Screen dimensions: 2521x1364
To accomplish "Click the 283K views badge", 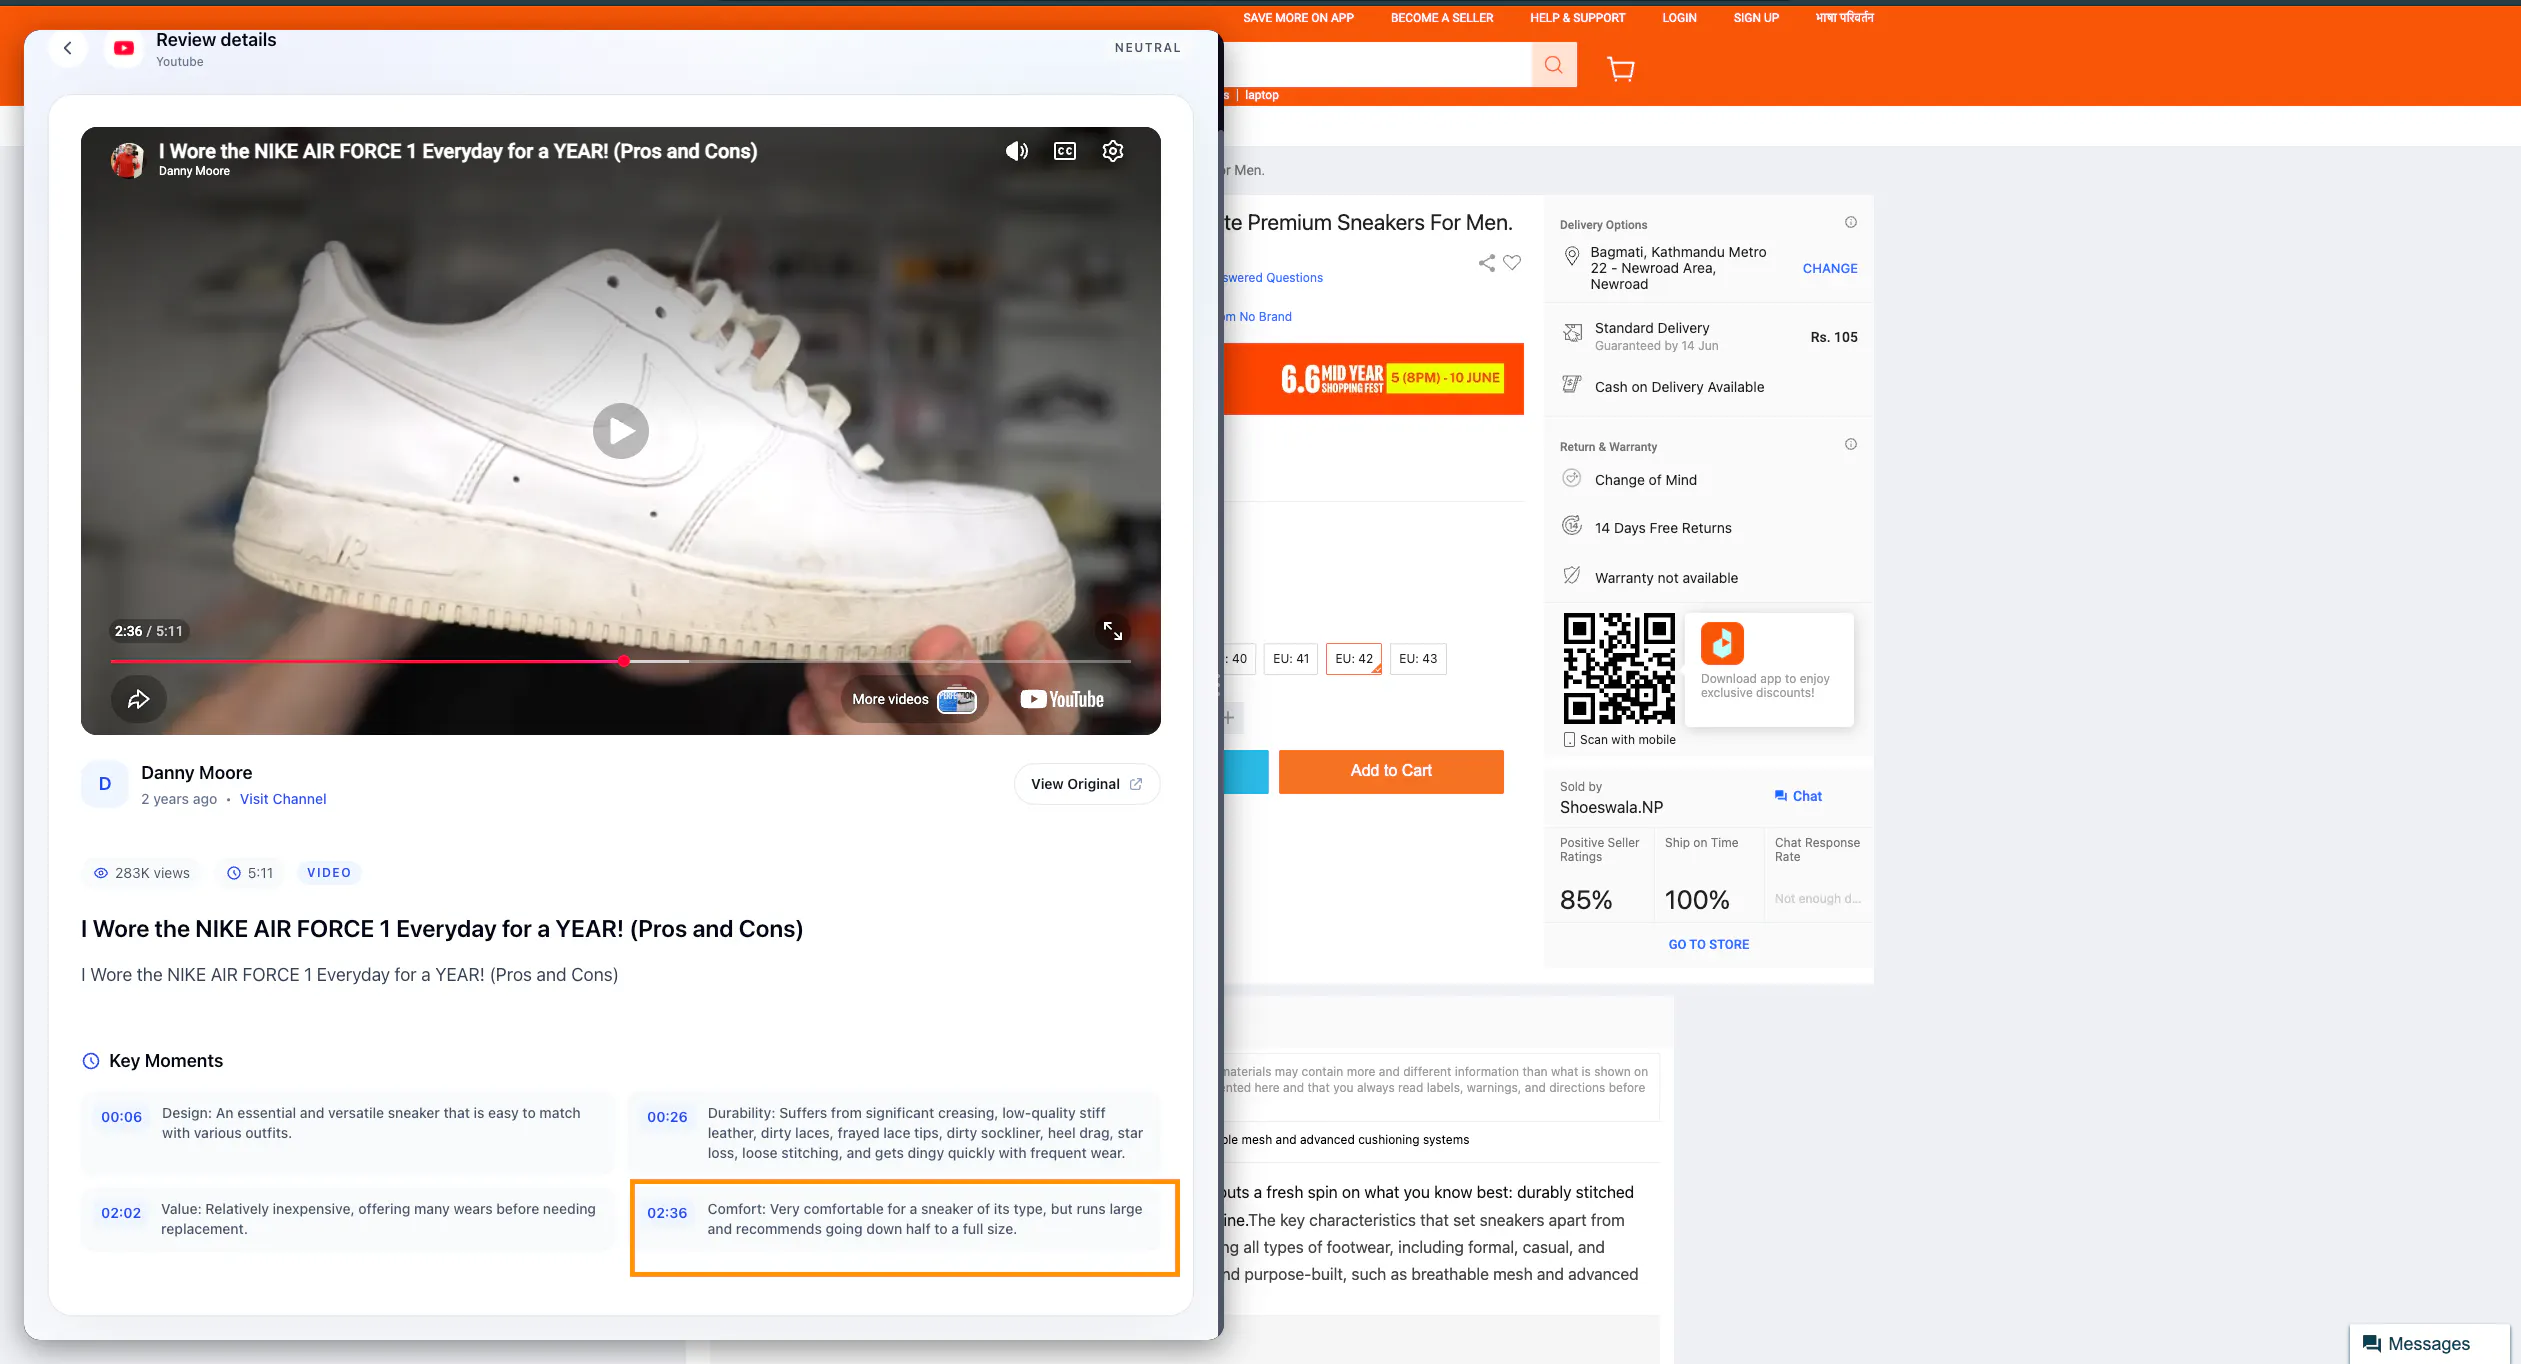I will (142, 873).
